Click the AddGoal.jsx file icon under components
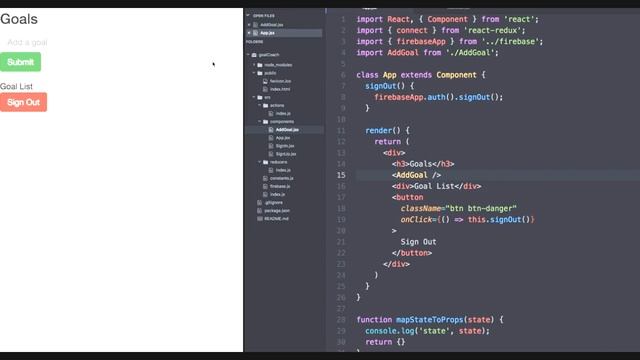This screenshot has height=360, width=640. tap(271, 130)
